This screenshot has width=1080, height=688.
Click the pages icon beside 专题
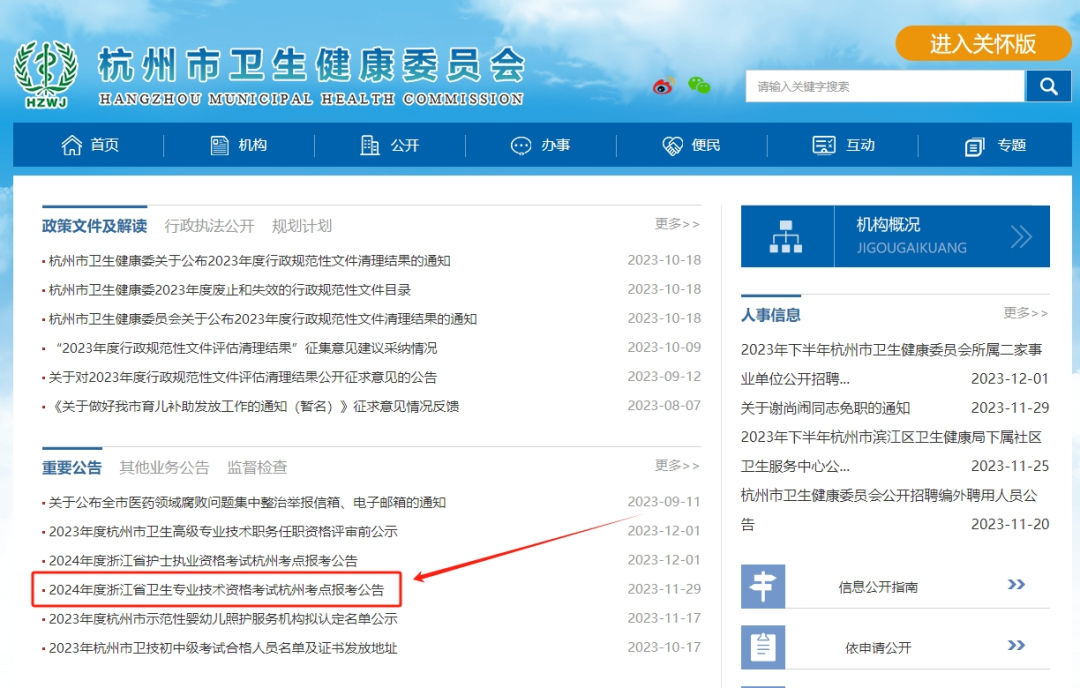[x=975, y=146]
